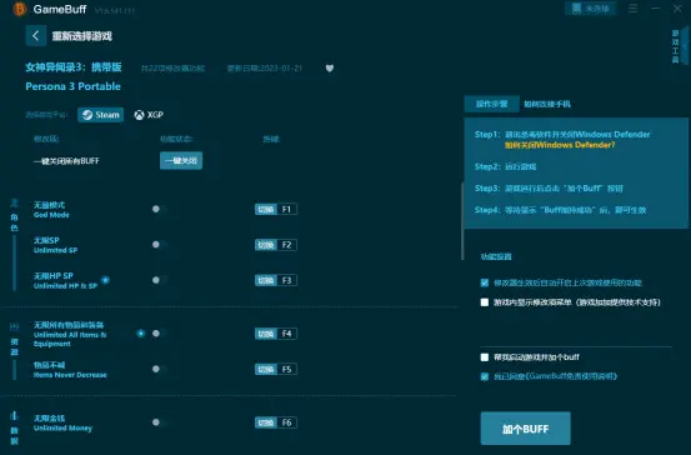Open the how to disable Windows Defender link
The width and height of the screenshot is (692, 455).
click(560, 145)
